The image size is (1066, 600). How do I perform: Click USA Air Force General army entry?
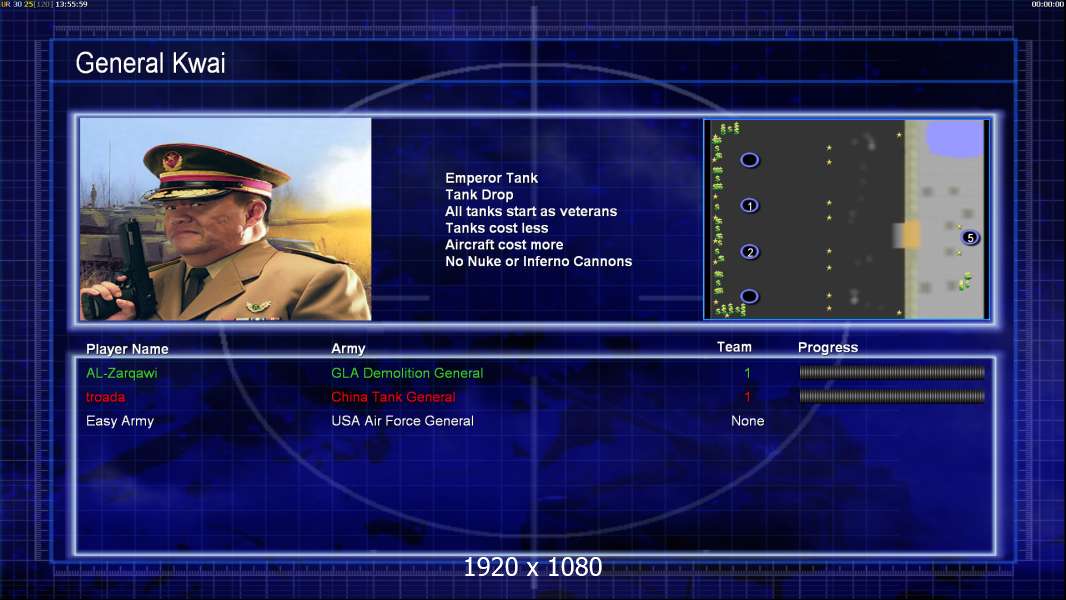402,421
